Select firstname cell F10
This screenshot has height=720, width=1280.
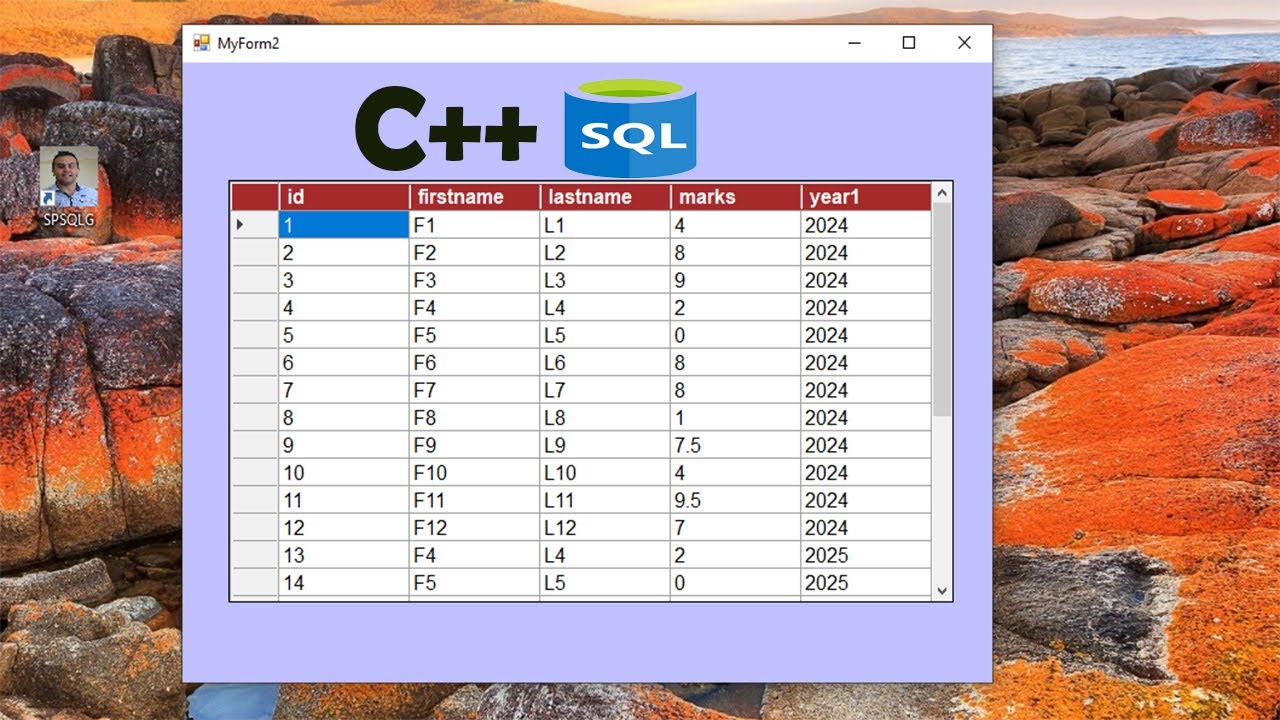(x=474, y=473)
